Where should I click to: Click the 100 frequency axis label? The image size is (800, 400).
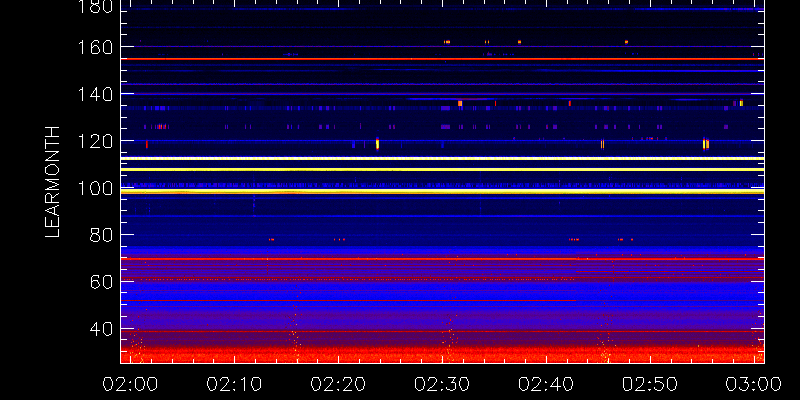click(x=96, y=188)
